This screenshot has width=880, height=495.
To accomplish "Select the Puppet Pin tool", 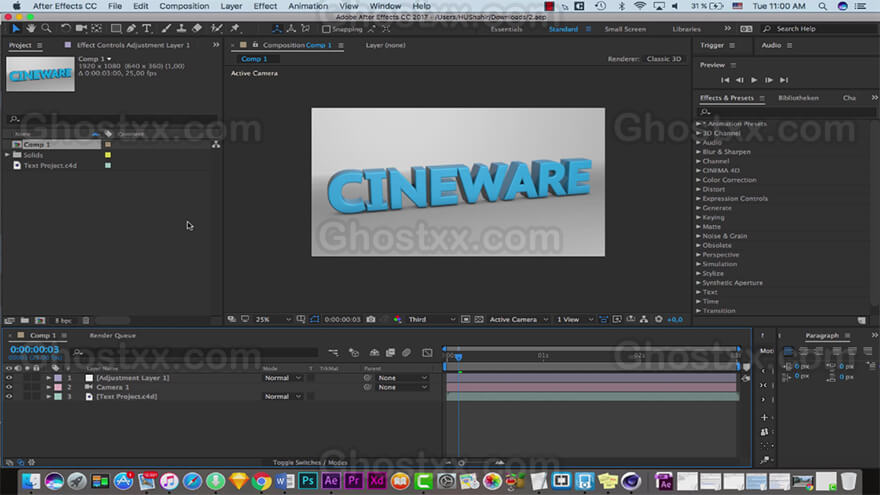I will pos(235,28).
